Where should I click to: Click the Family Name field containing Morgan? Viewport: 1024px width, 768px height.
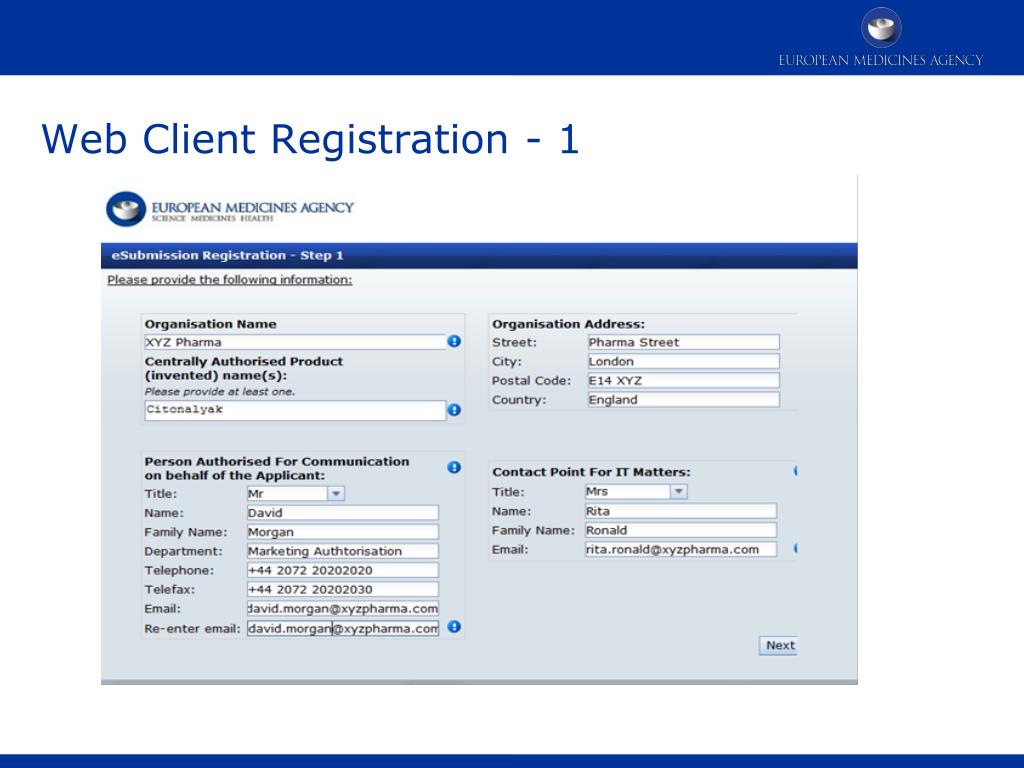[x=343, y=532]
